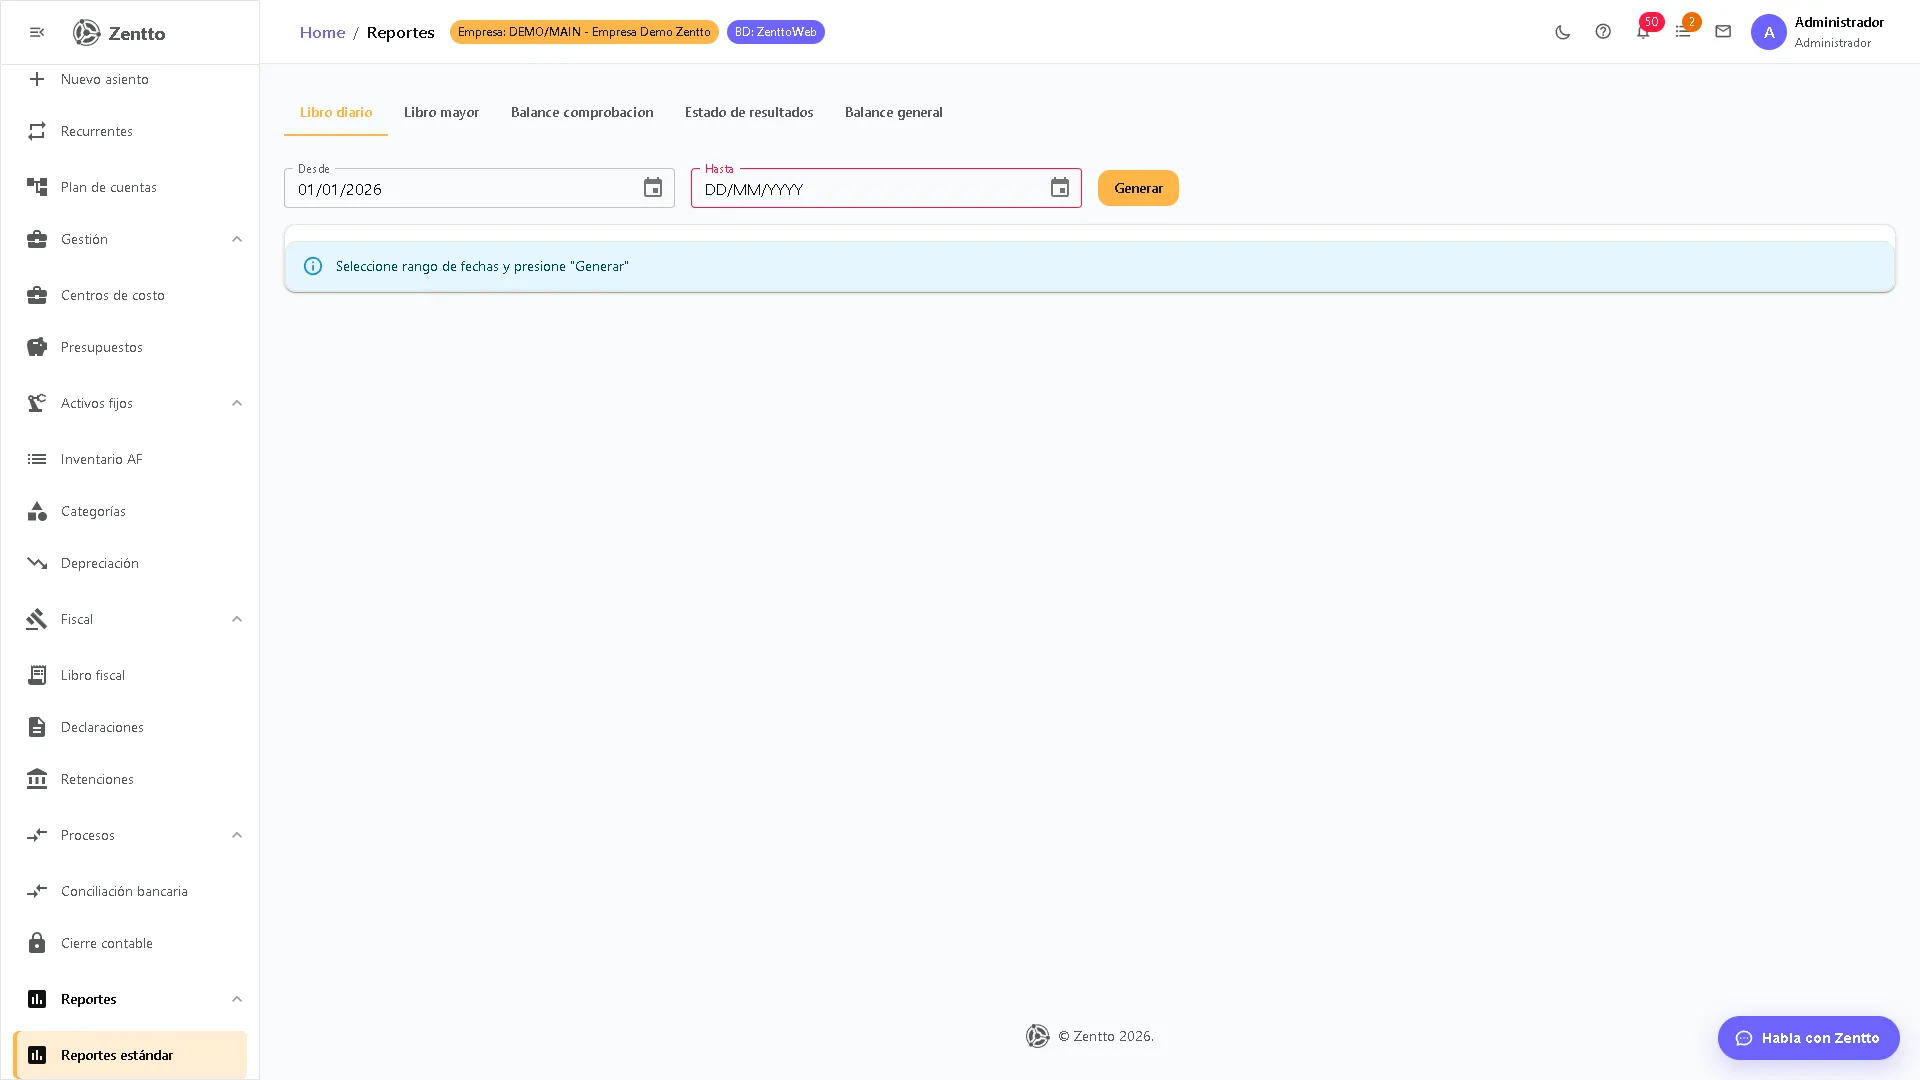
Task: Click the info icon in the blue alert
Action: click(313, 266)
